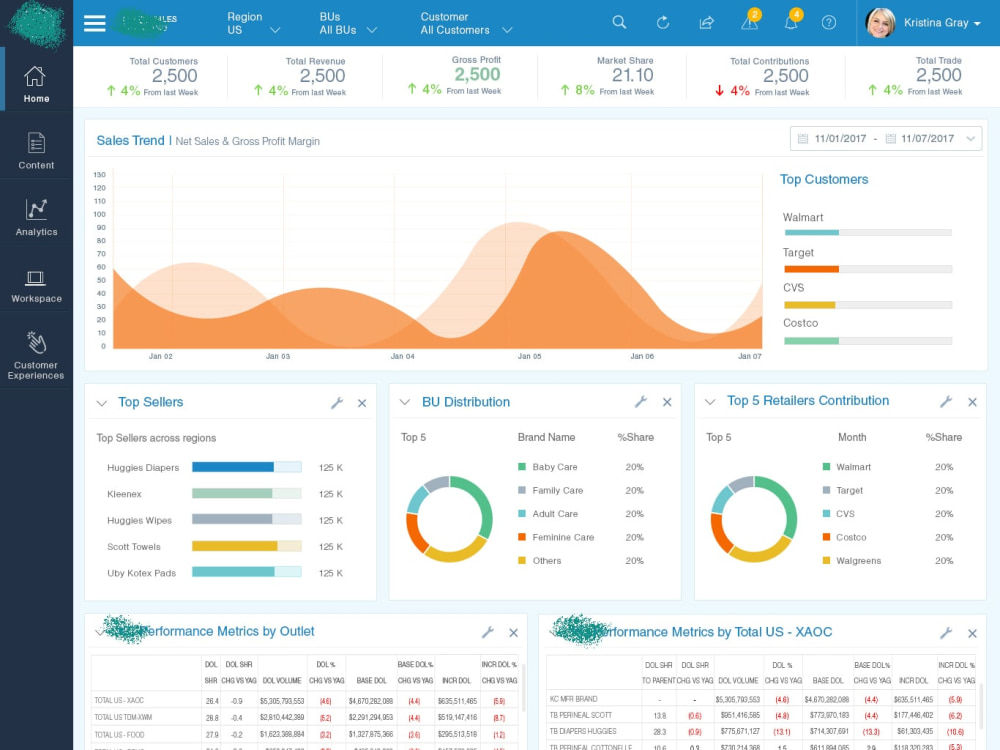1000x750 pixels.
Task: Open Analytics in the sidebar
Action: [36, 218]
